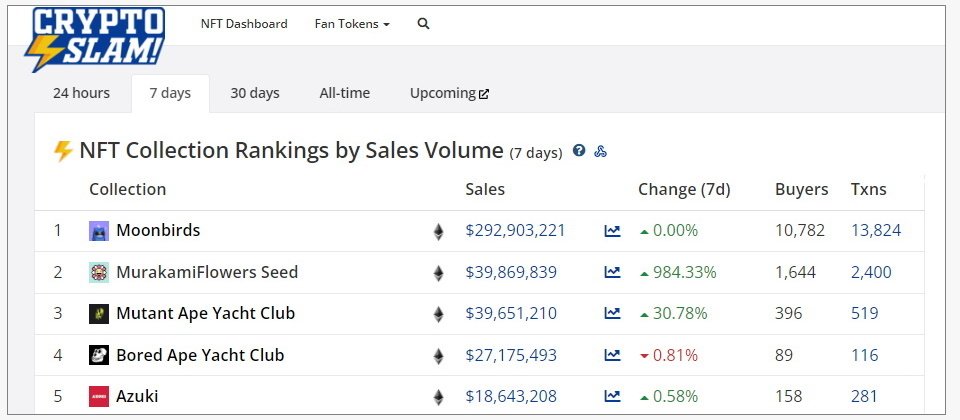Screen dimensions: 960x420
Task: Click the Azuki red logo thumbnail
Action: coord(99,397)
